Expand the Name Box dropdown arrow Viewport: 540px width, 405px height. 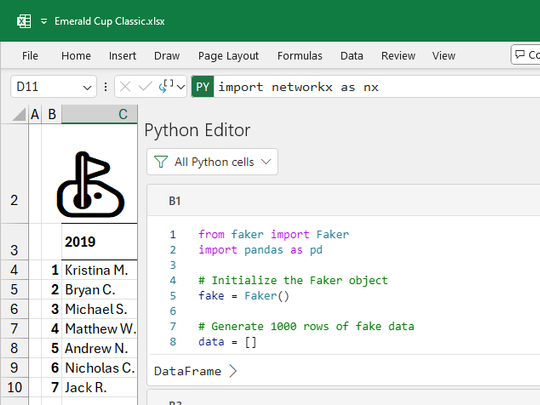pos(87,87)
